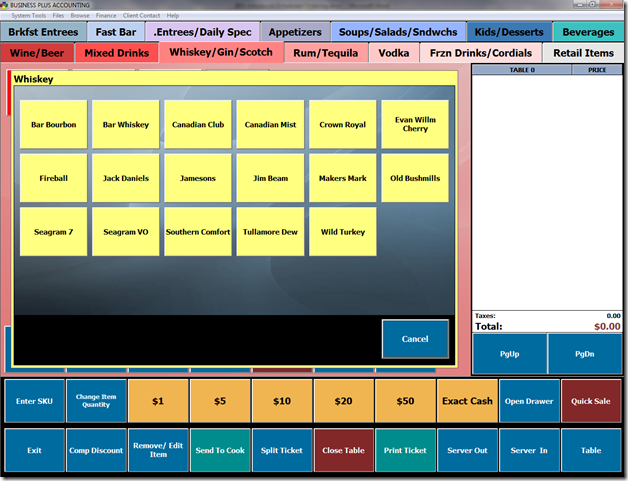The image size is (628, 481).
Task: Exit the point of sale screen
Action: coord(34,450)
